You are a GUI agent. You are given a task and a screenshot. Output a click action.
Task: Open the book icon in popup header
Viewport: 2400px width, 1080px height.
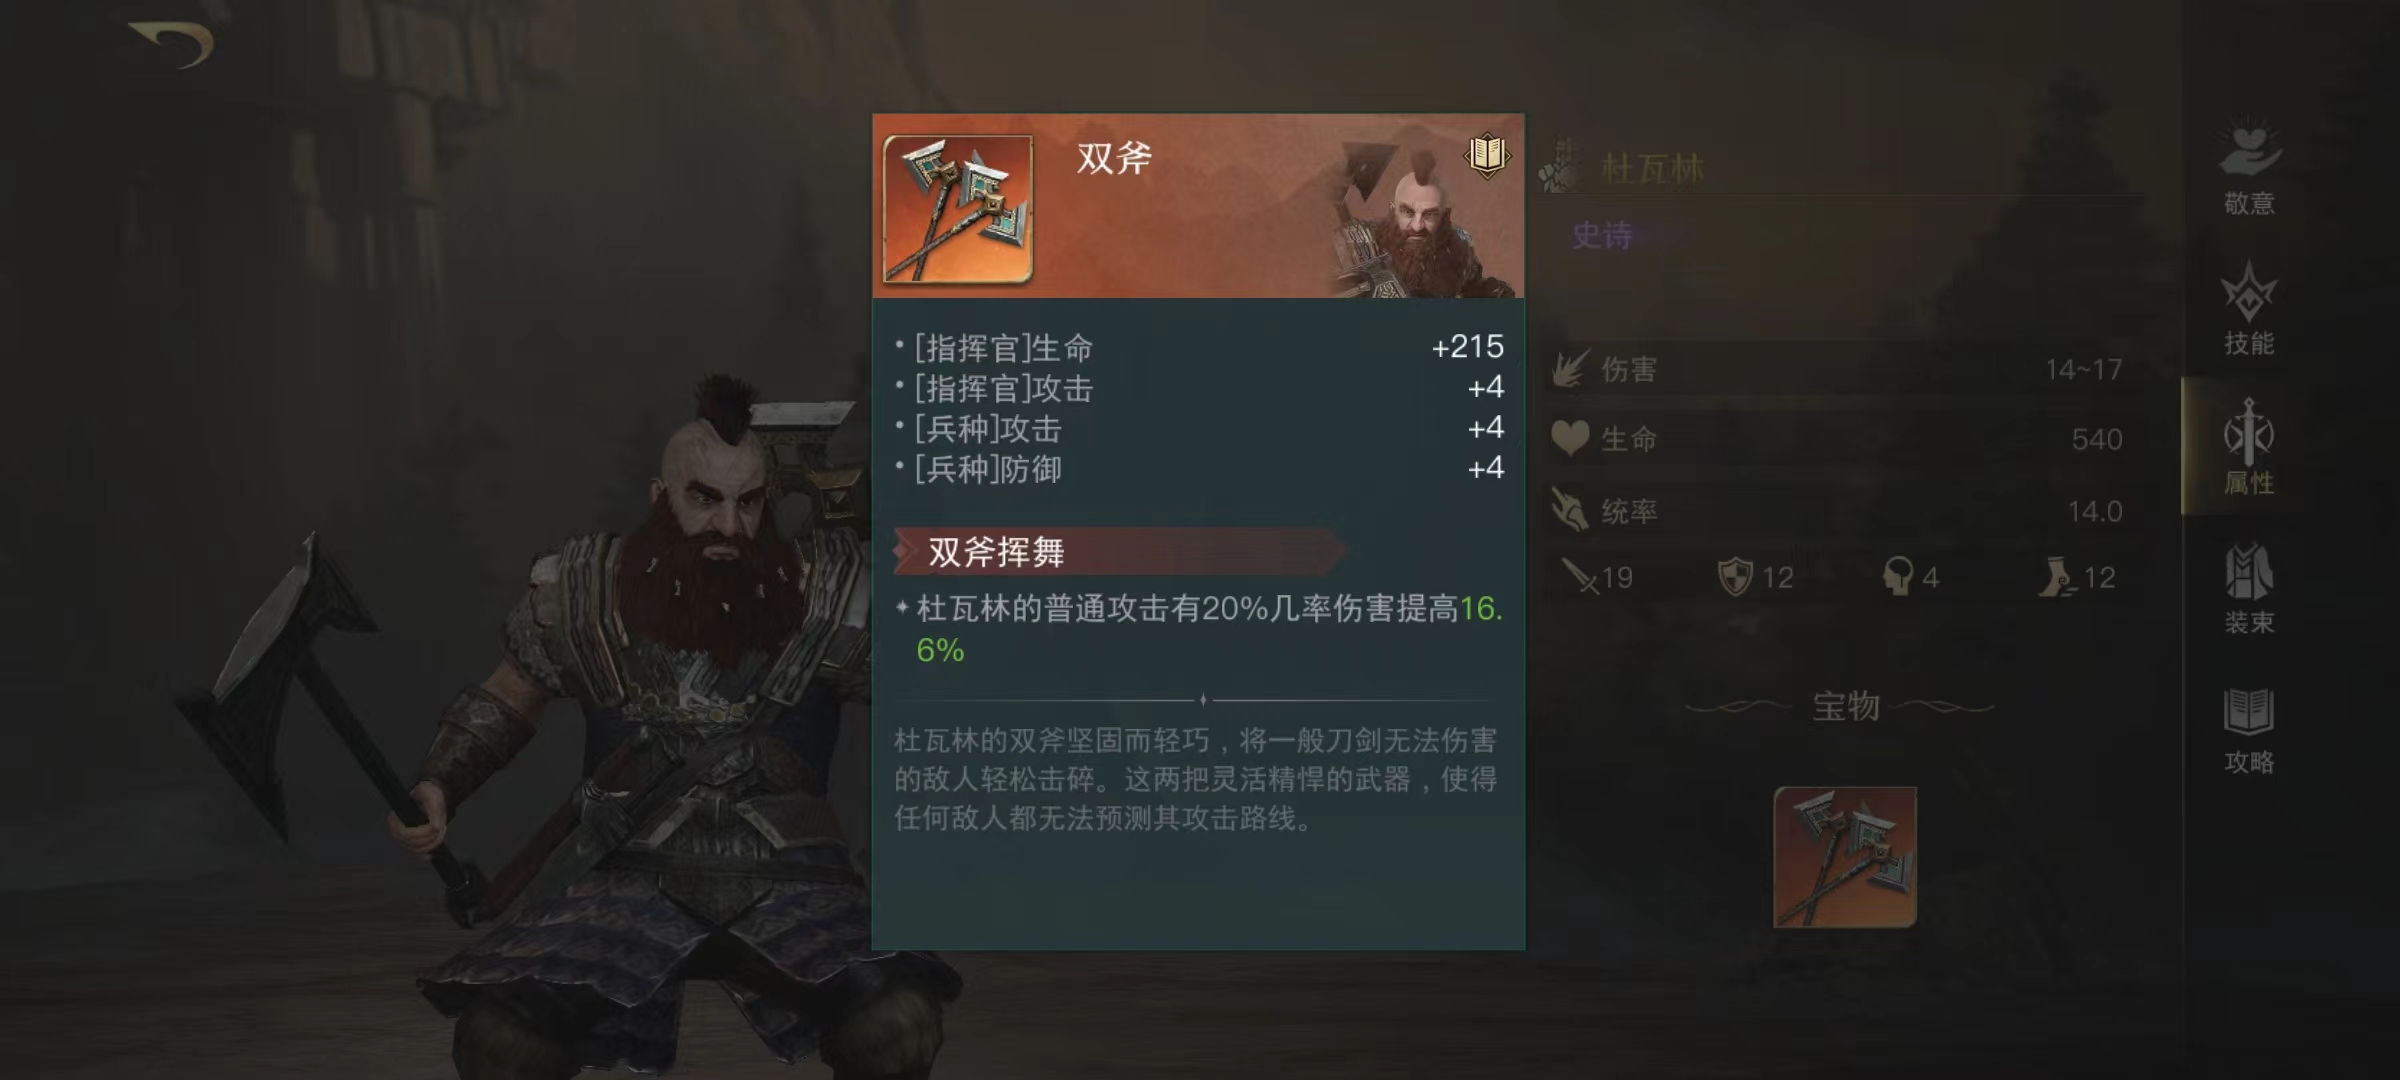pyautogui.click(x=1487, y=155)
